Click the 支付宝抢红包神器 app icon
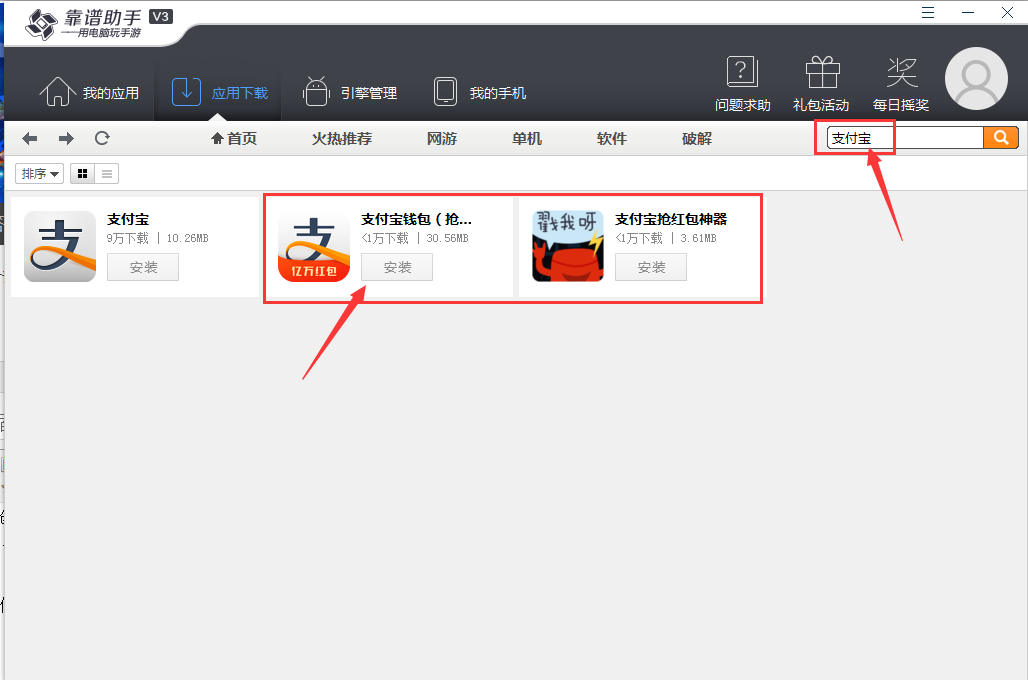 click(568, 247)
